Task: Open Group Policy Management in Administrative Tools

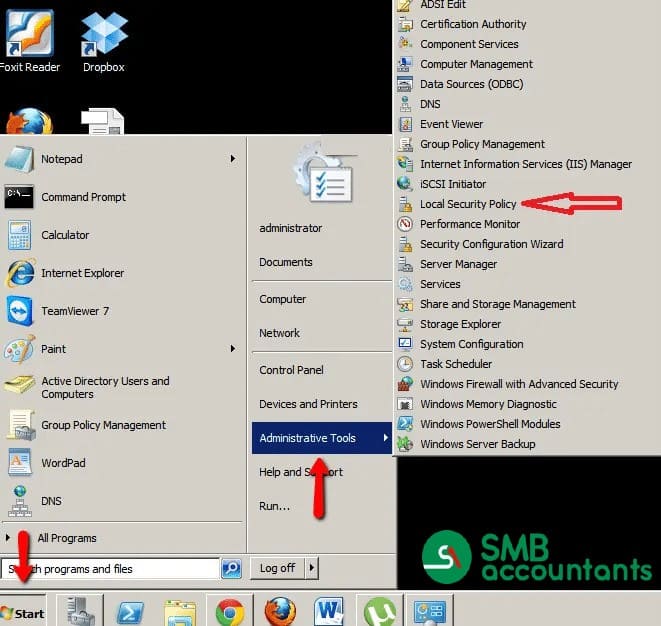Action: point(482,144)
